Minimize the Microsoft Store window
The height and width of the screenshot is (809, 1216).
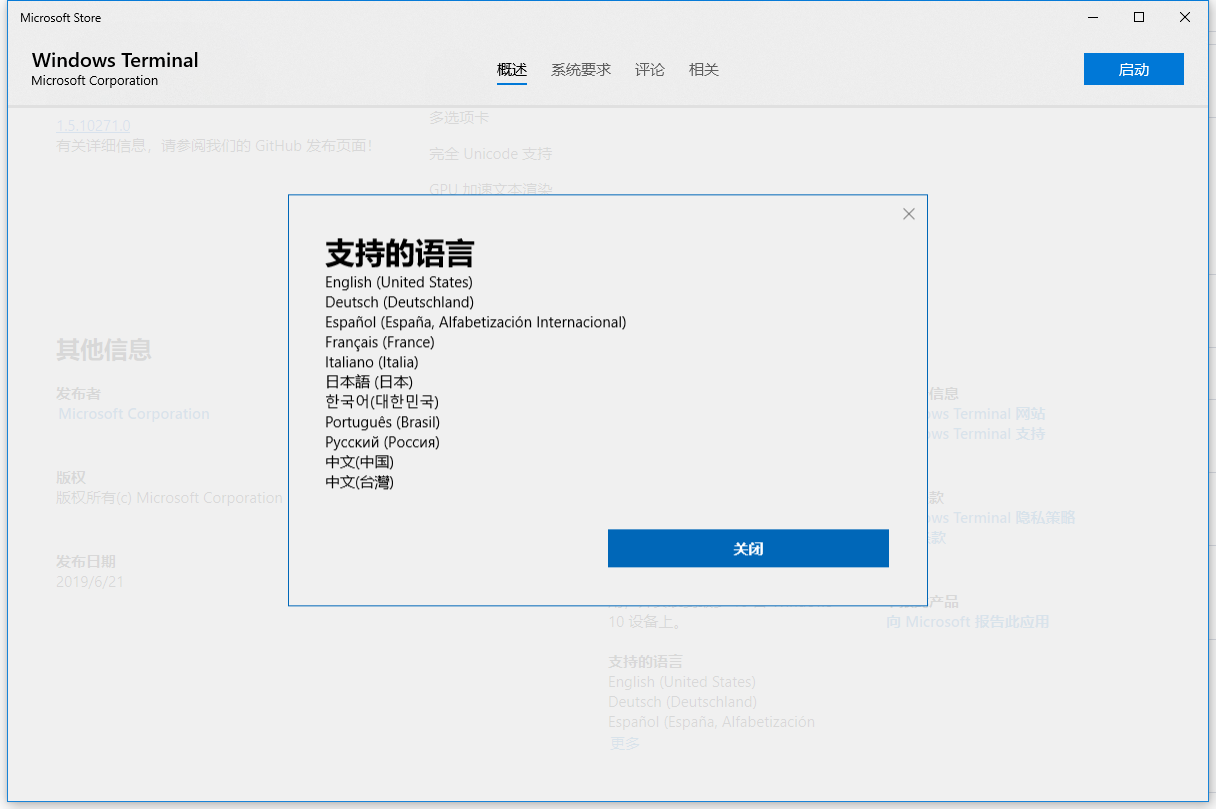(1092, 17)
